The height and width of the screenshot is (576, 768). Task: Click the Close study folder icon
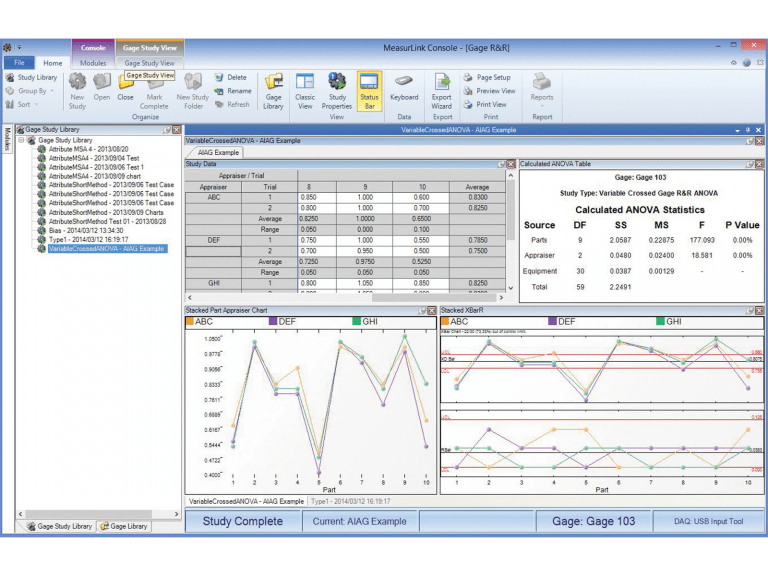tap(125, 87)
